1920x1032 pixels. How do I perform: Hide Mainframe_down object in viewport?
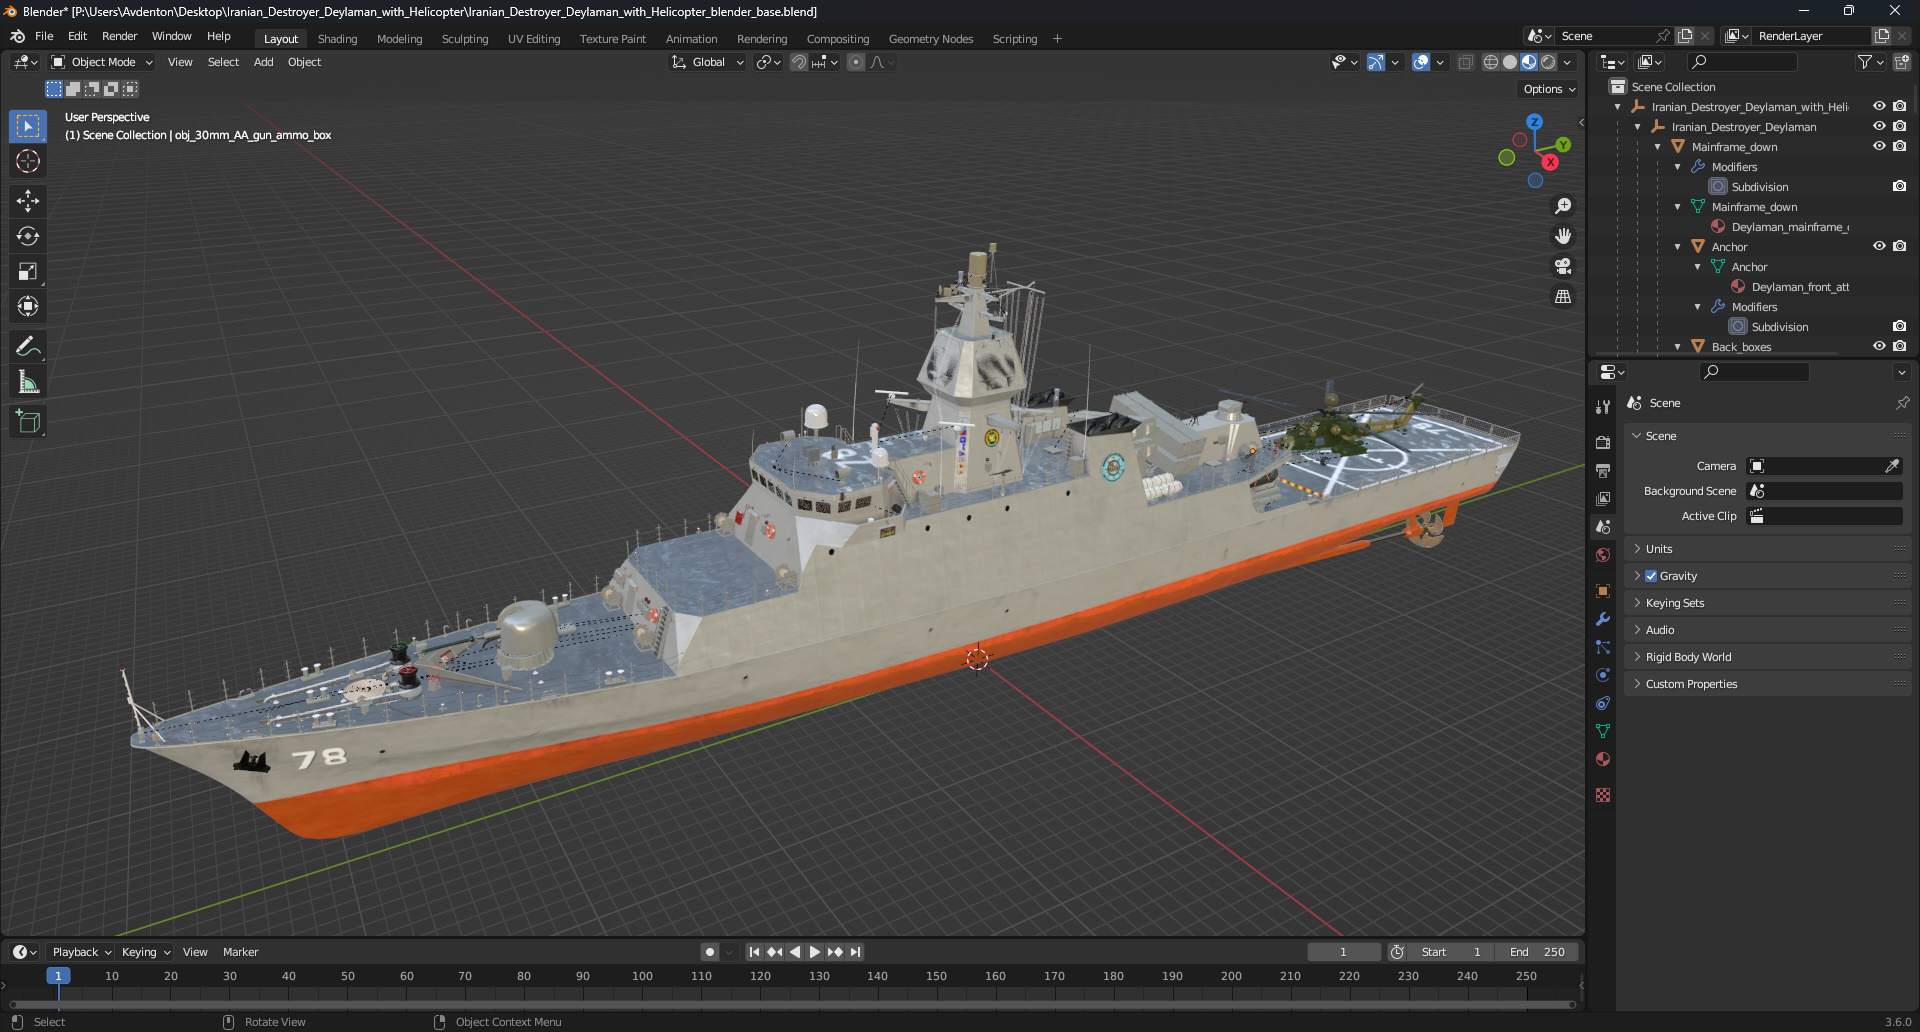[x=1879, y=146]
